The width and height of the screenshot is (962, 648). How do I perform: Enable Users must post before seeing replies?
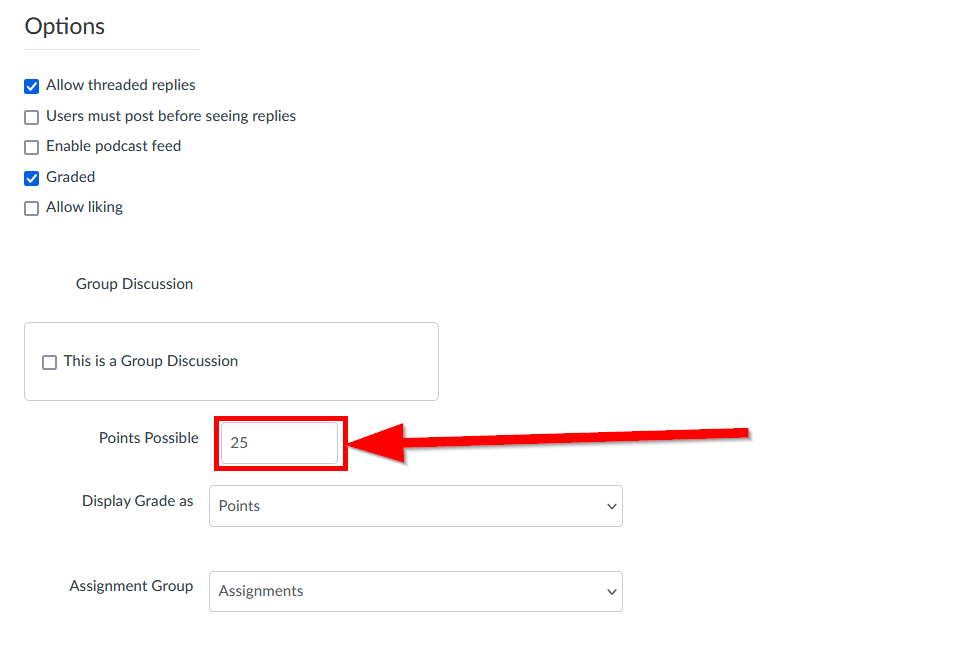coord(31,117)
